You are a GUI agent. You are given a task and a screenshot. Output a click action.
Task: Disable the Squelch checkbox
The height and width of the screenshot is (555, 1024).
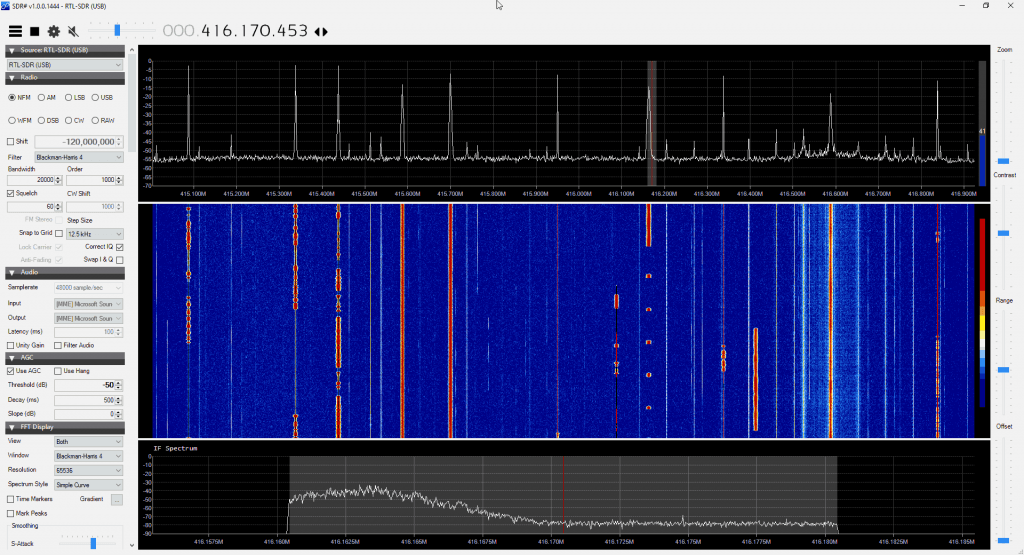(x=11, y=193)
